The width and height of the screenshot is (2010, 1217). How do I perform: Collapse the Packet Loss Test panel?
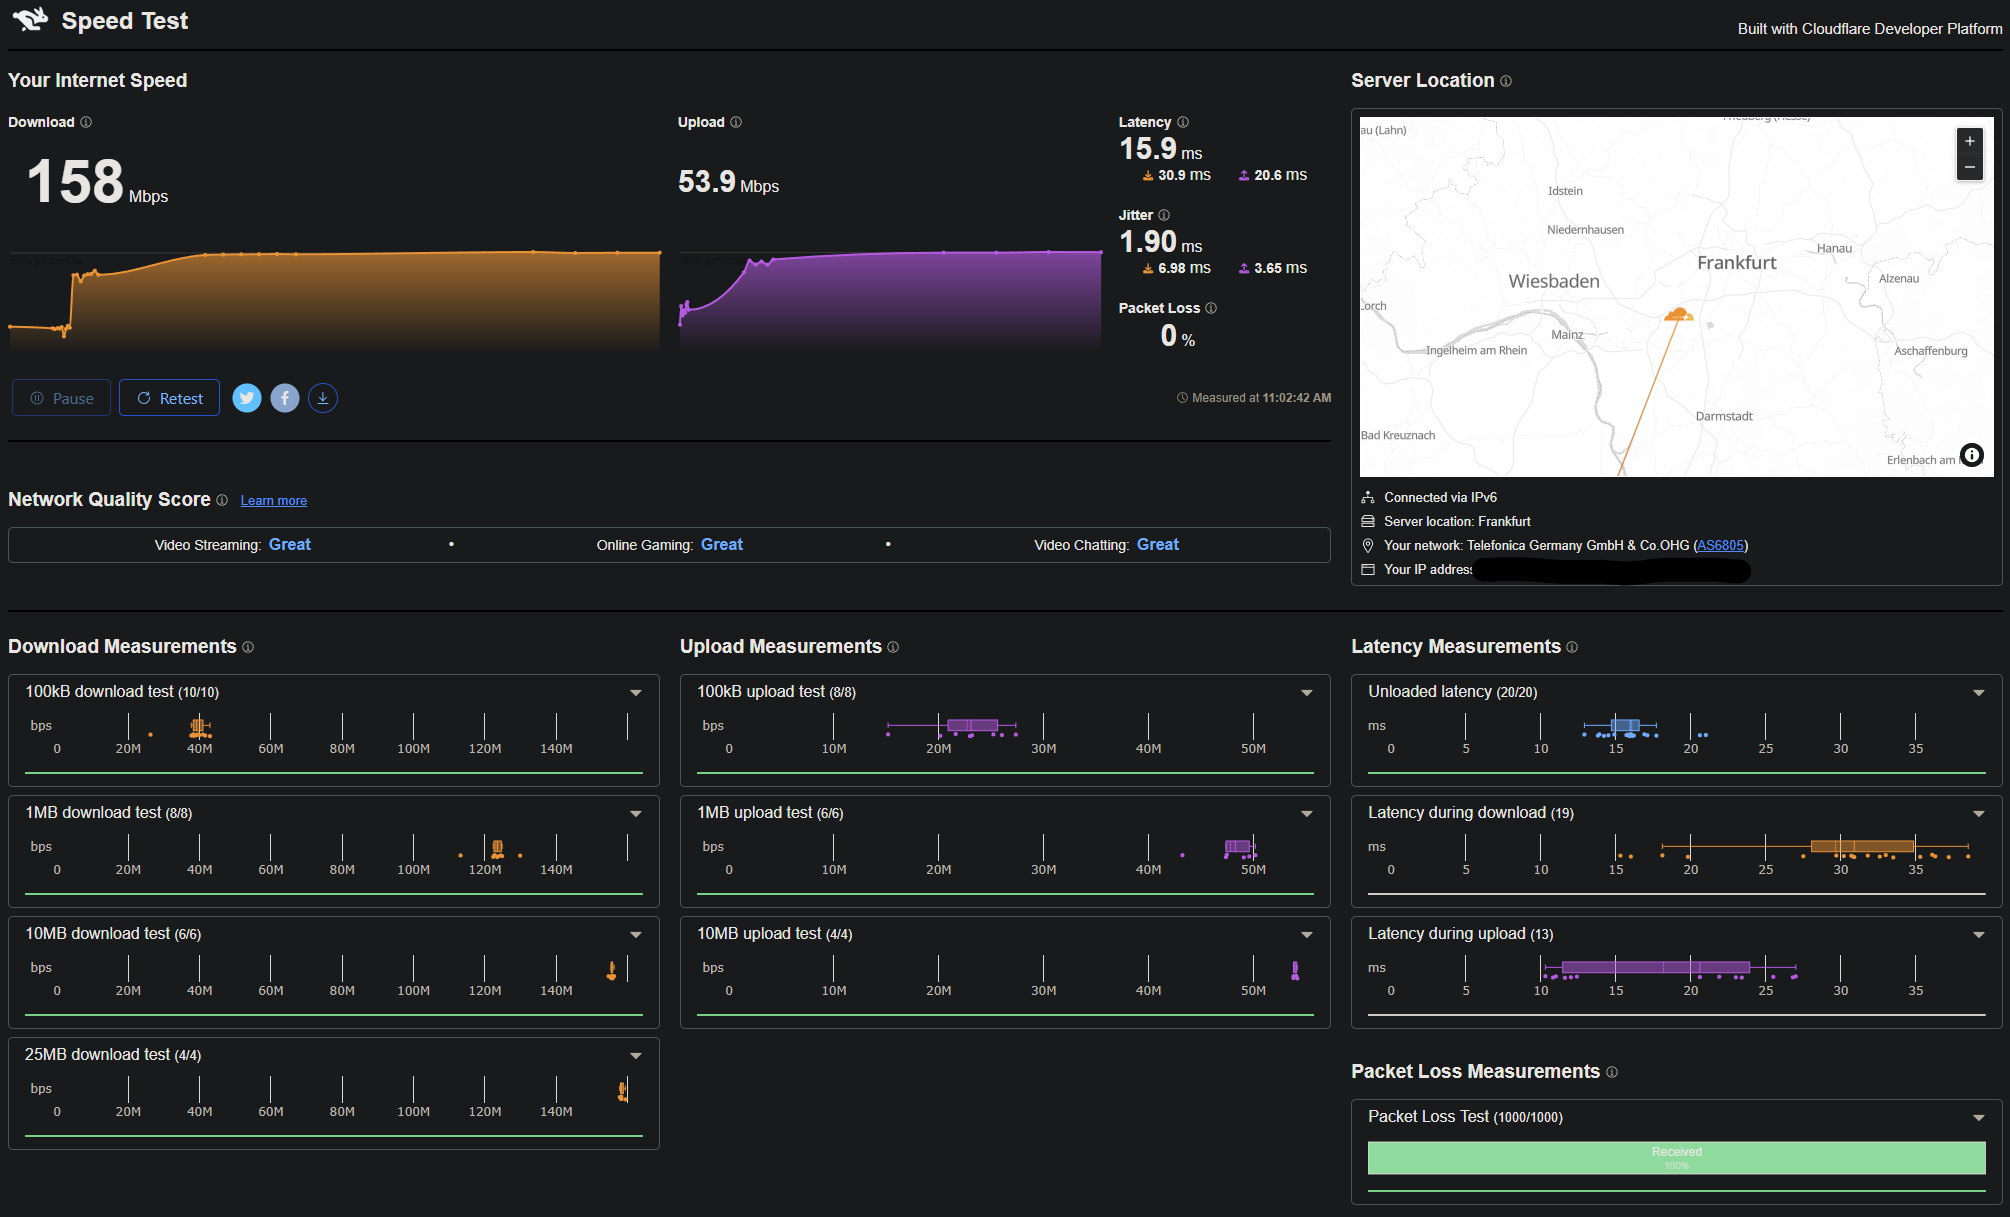tap(1978, 1117)
